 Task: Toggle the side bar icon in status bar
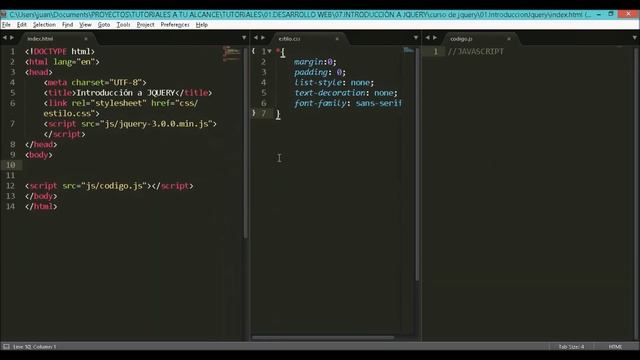point(6,347)
